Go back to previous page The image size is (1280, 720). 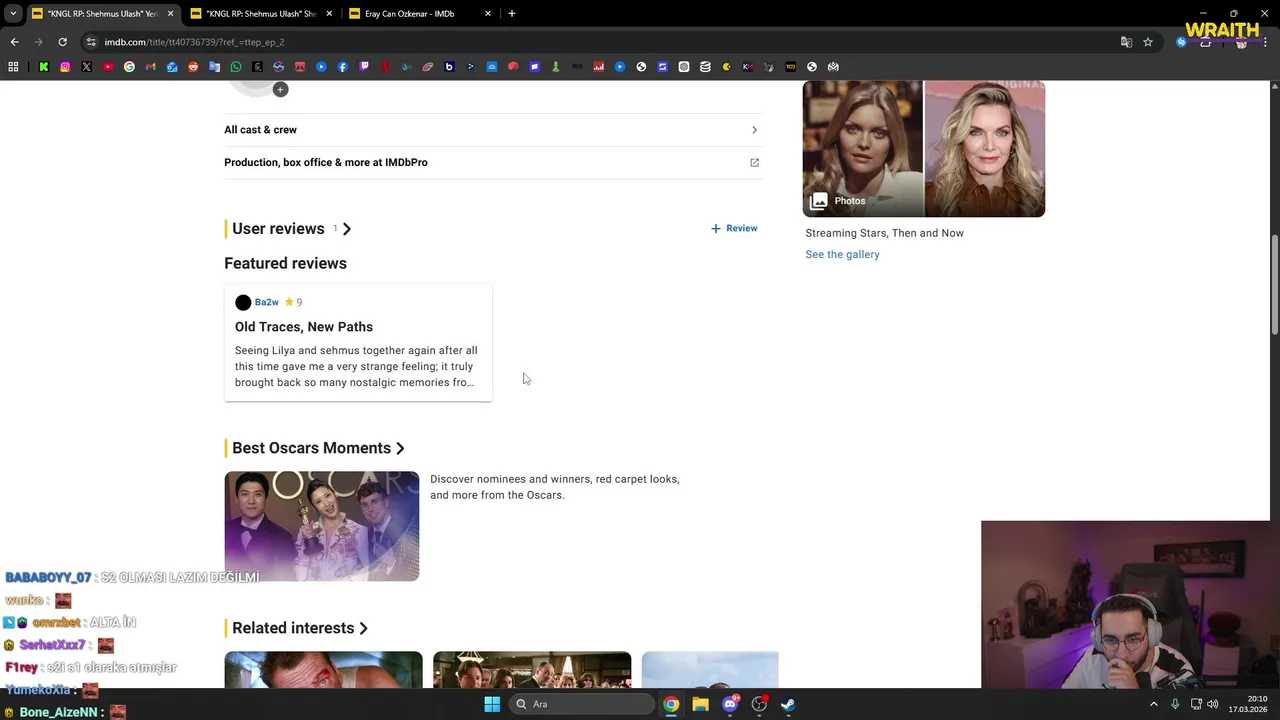pyautogui.click(x=14, y=42)
